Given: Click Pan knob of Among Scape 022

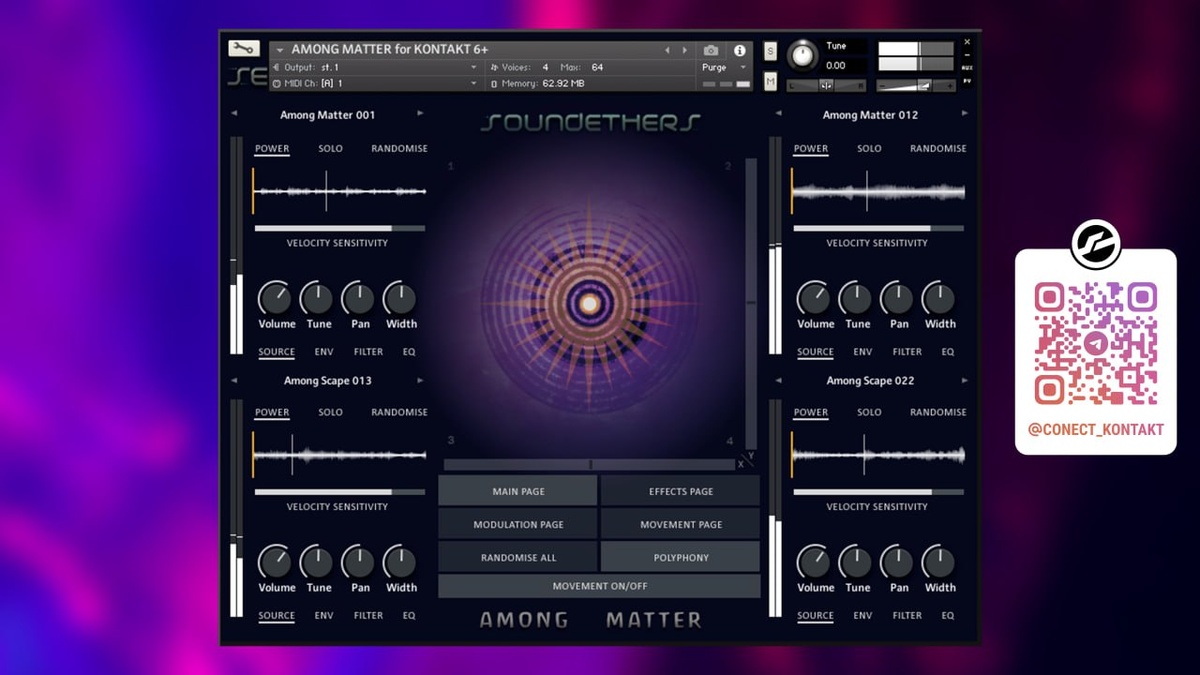Looking at the screenshot, I should tap(897, 562).
